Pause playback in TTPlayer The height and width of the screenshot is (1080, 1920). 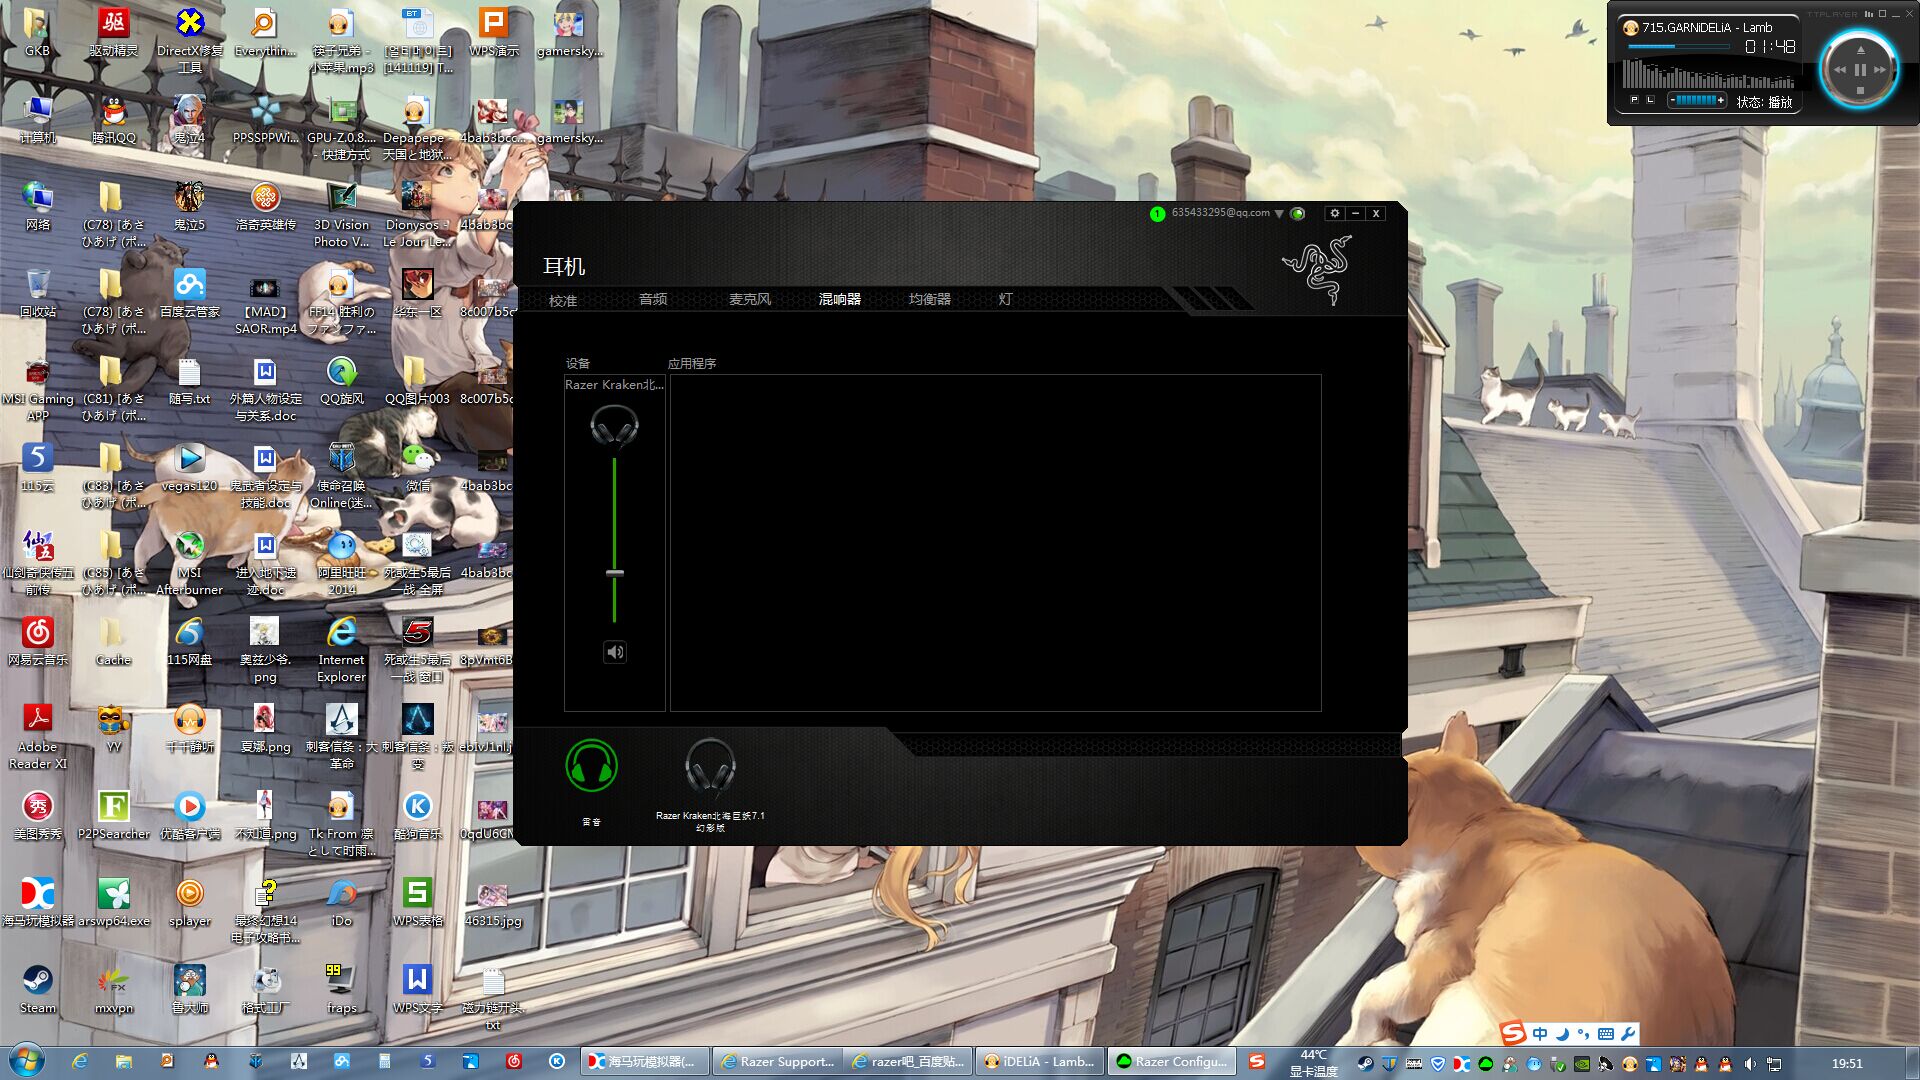(x=1860, y=70)
